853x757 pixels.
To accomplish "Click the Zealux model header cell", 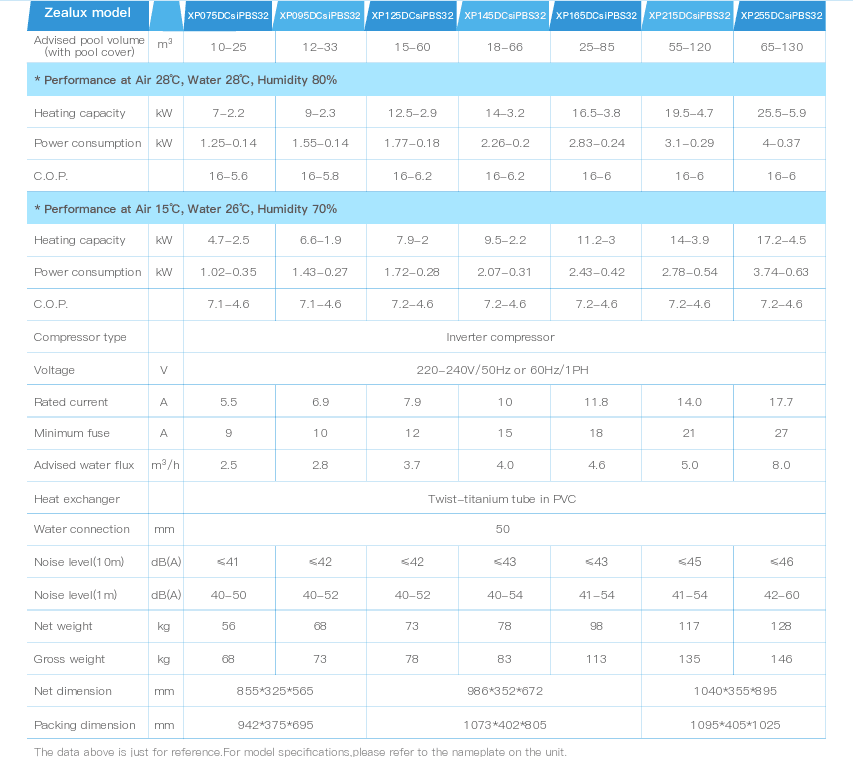I will click(88, 14).
